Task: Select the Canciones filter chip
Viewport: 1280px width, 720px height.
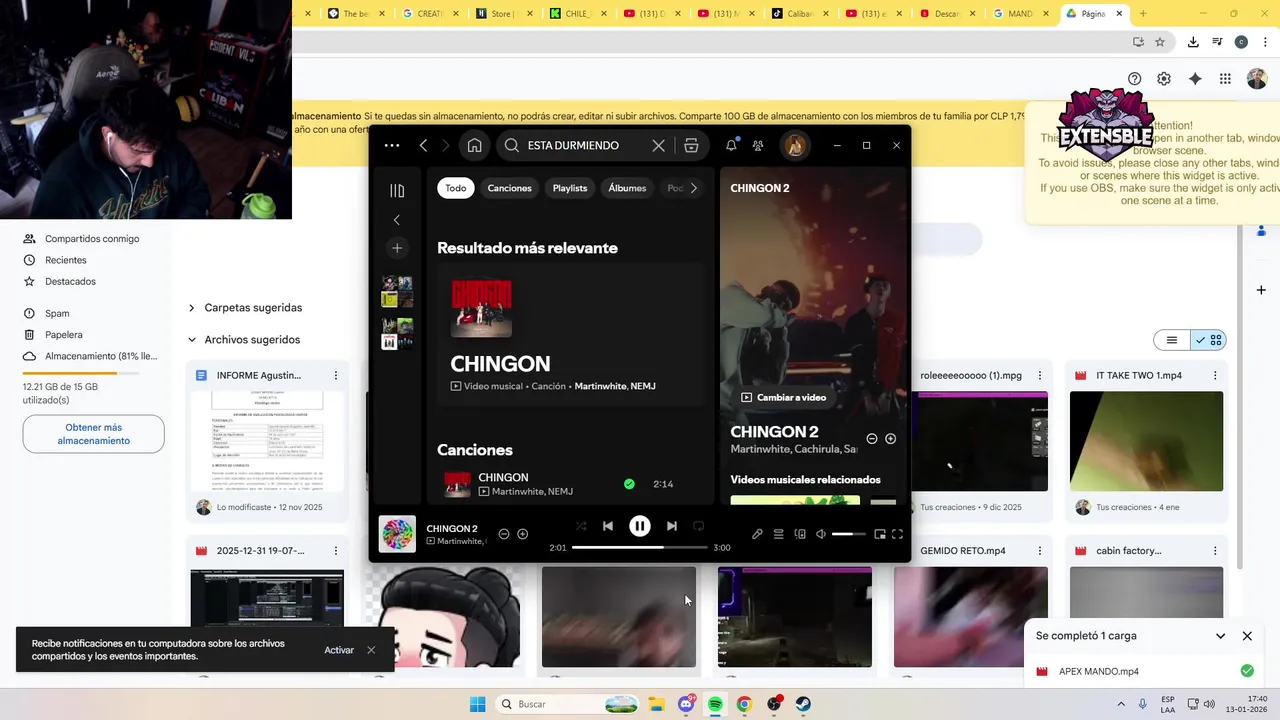Action: click(x=510, y=188)
